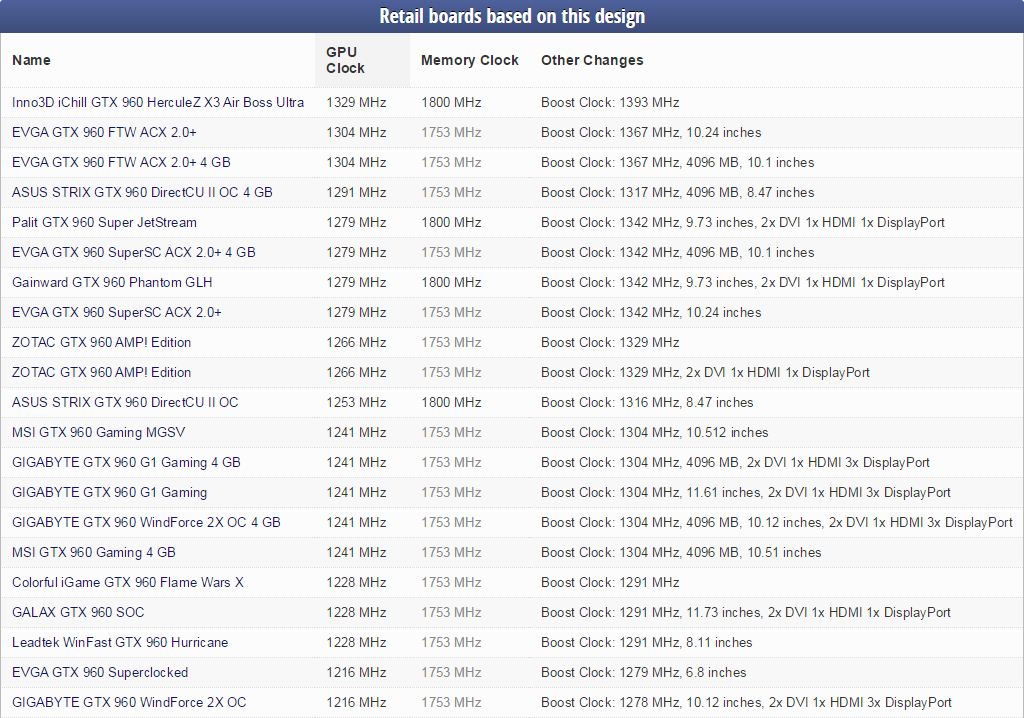Screen dimensions: 1024x718
Task: Open MSI GTX 960 Gaming MGSV
Action: (99, 432)
